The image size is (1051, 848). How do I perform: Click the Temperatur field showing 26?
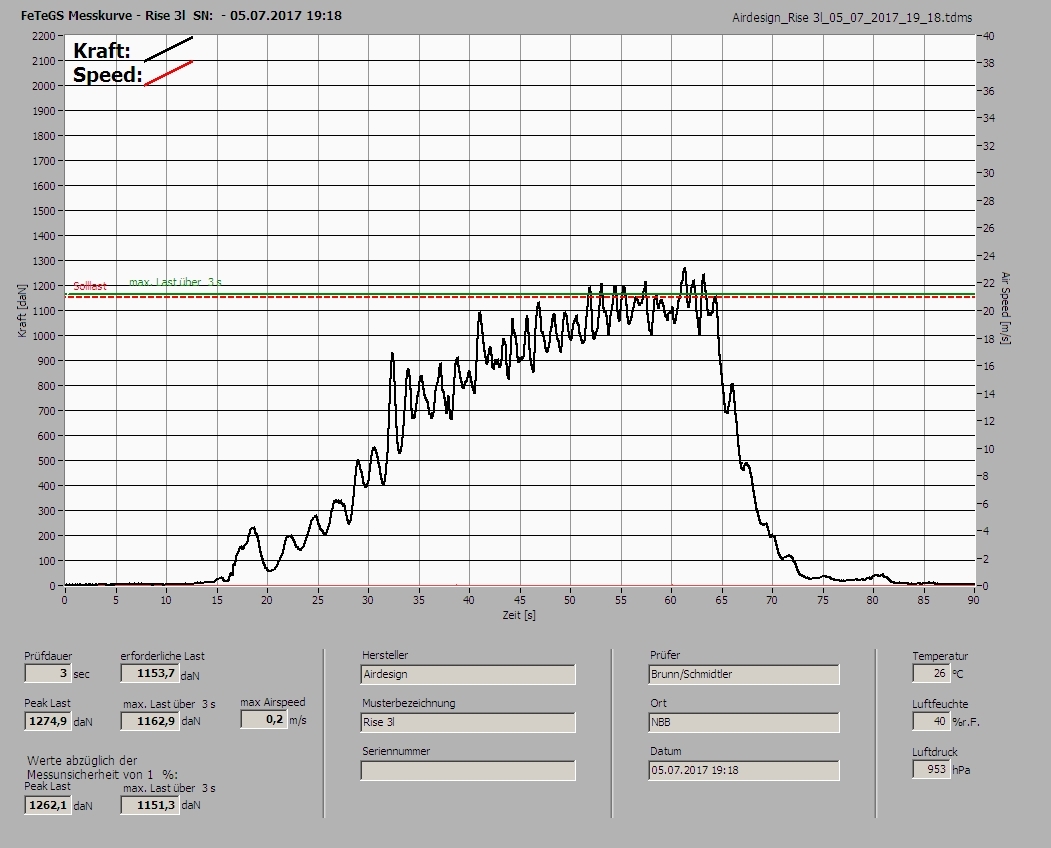pos(930,673)
